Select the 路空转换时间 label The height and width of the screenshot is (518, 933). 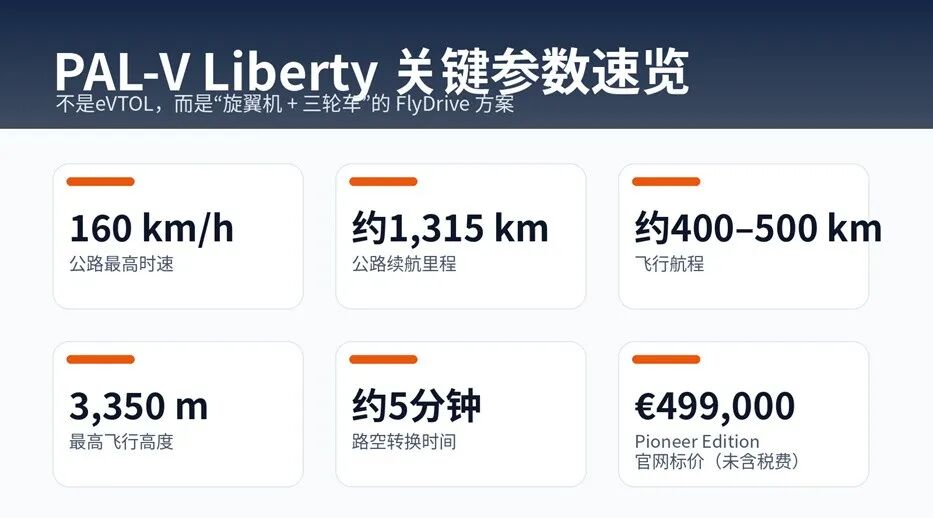point(404,442)
